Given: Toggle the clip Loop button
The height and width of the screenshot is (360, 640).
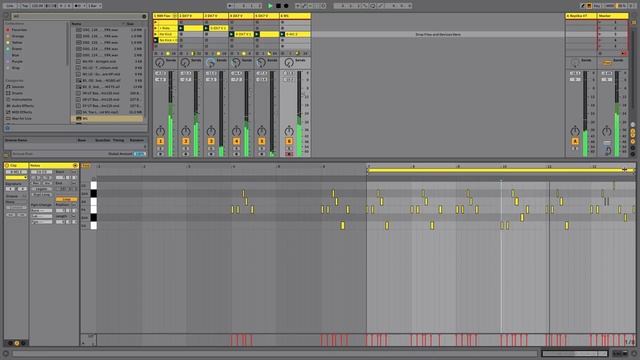Looking at the screenshot, I should pos(66,199).
